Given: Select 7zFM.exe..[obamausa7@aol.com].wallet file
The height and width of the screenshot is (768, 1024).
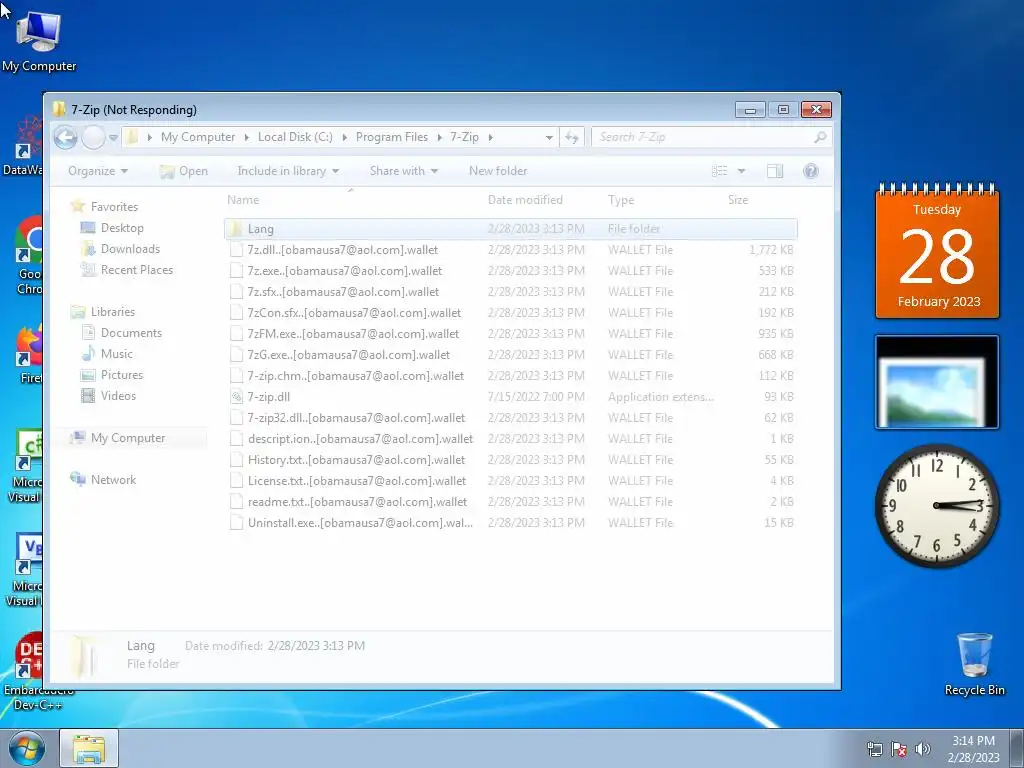Looking at the screenshot, I should coord(511,334).
